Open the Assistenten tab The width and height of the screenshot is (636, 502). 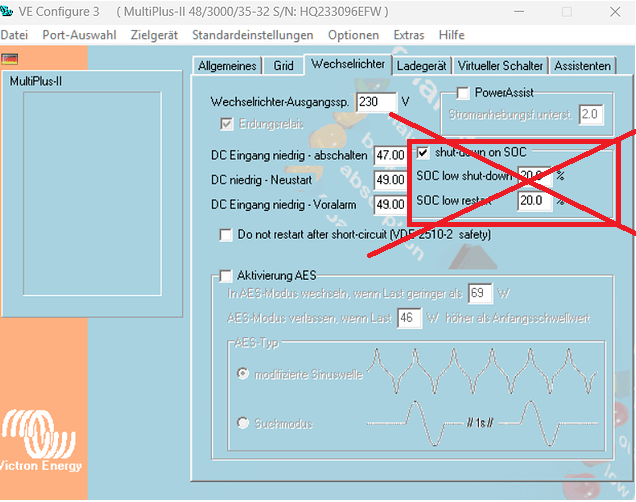point(582,66)
